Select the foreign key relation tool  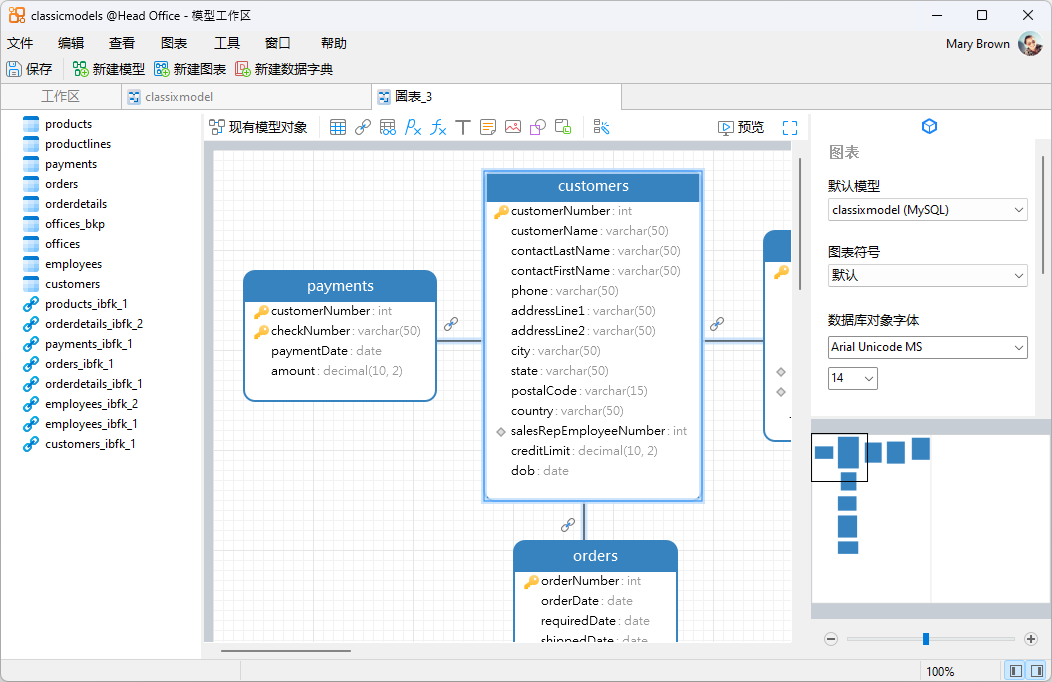tap(363, 127)
